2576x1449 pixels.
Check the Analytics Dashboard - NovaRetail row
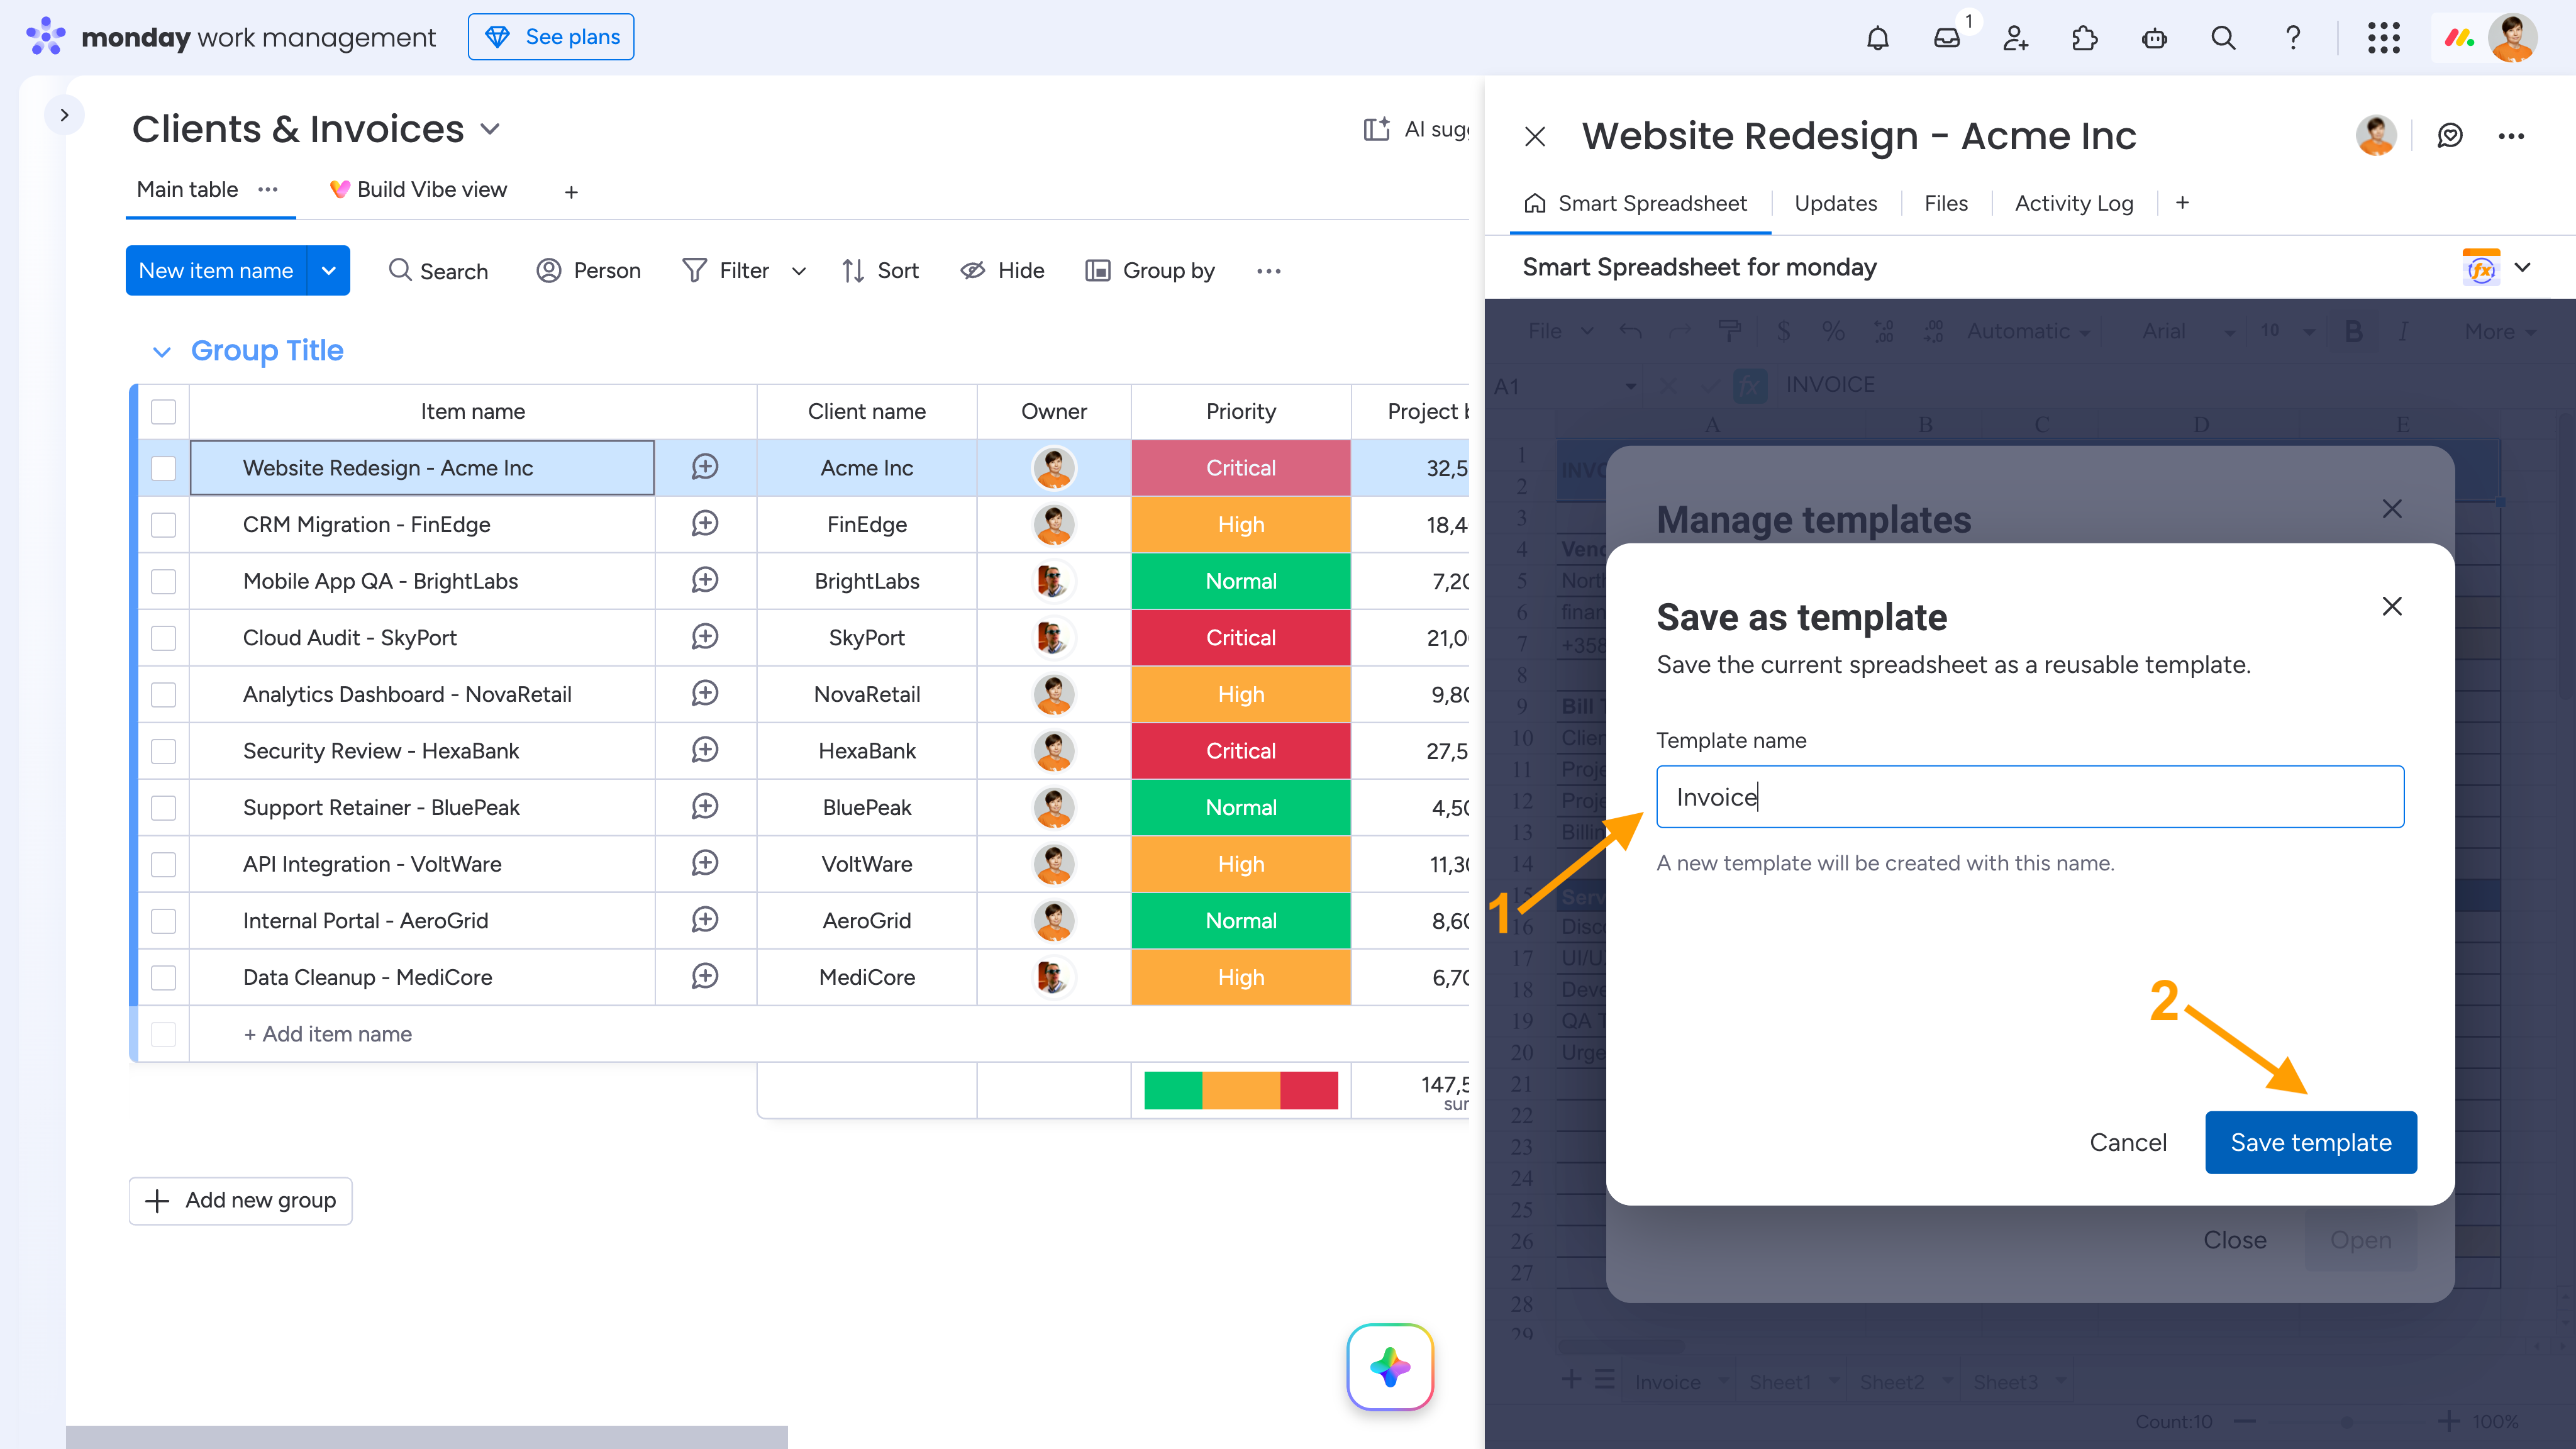tap(163, 694)
